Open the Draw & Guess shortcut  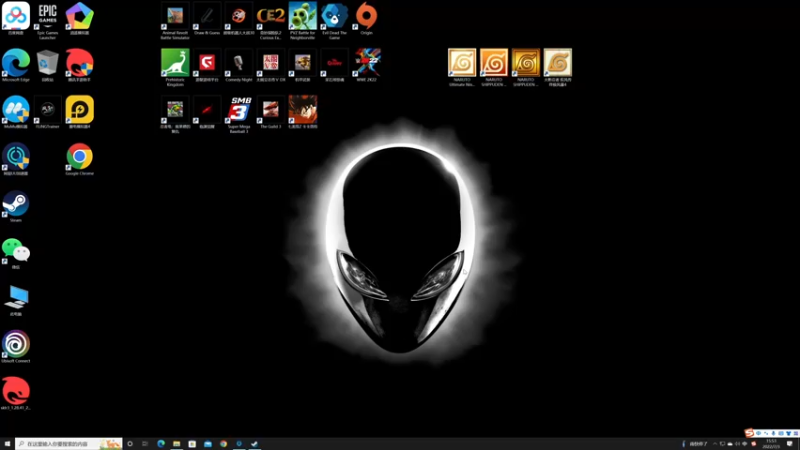click(x=207, y=18)
